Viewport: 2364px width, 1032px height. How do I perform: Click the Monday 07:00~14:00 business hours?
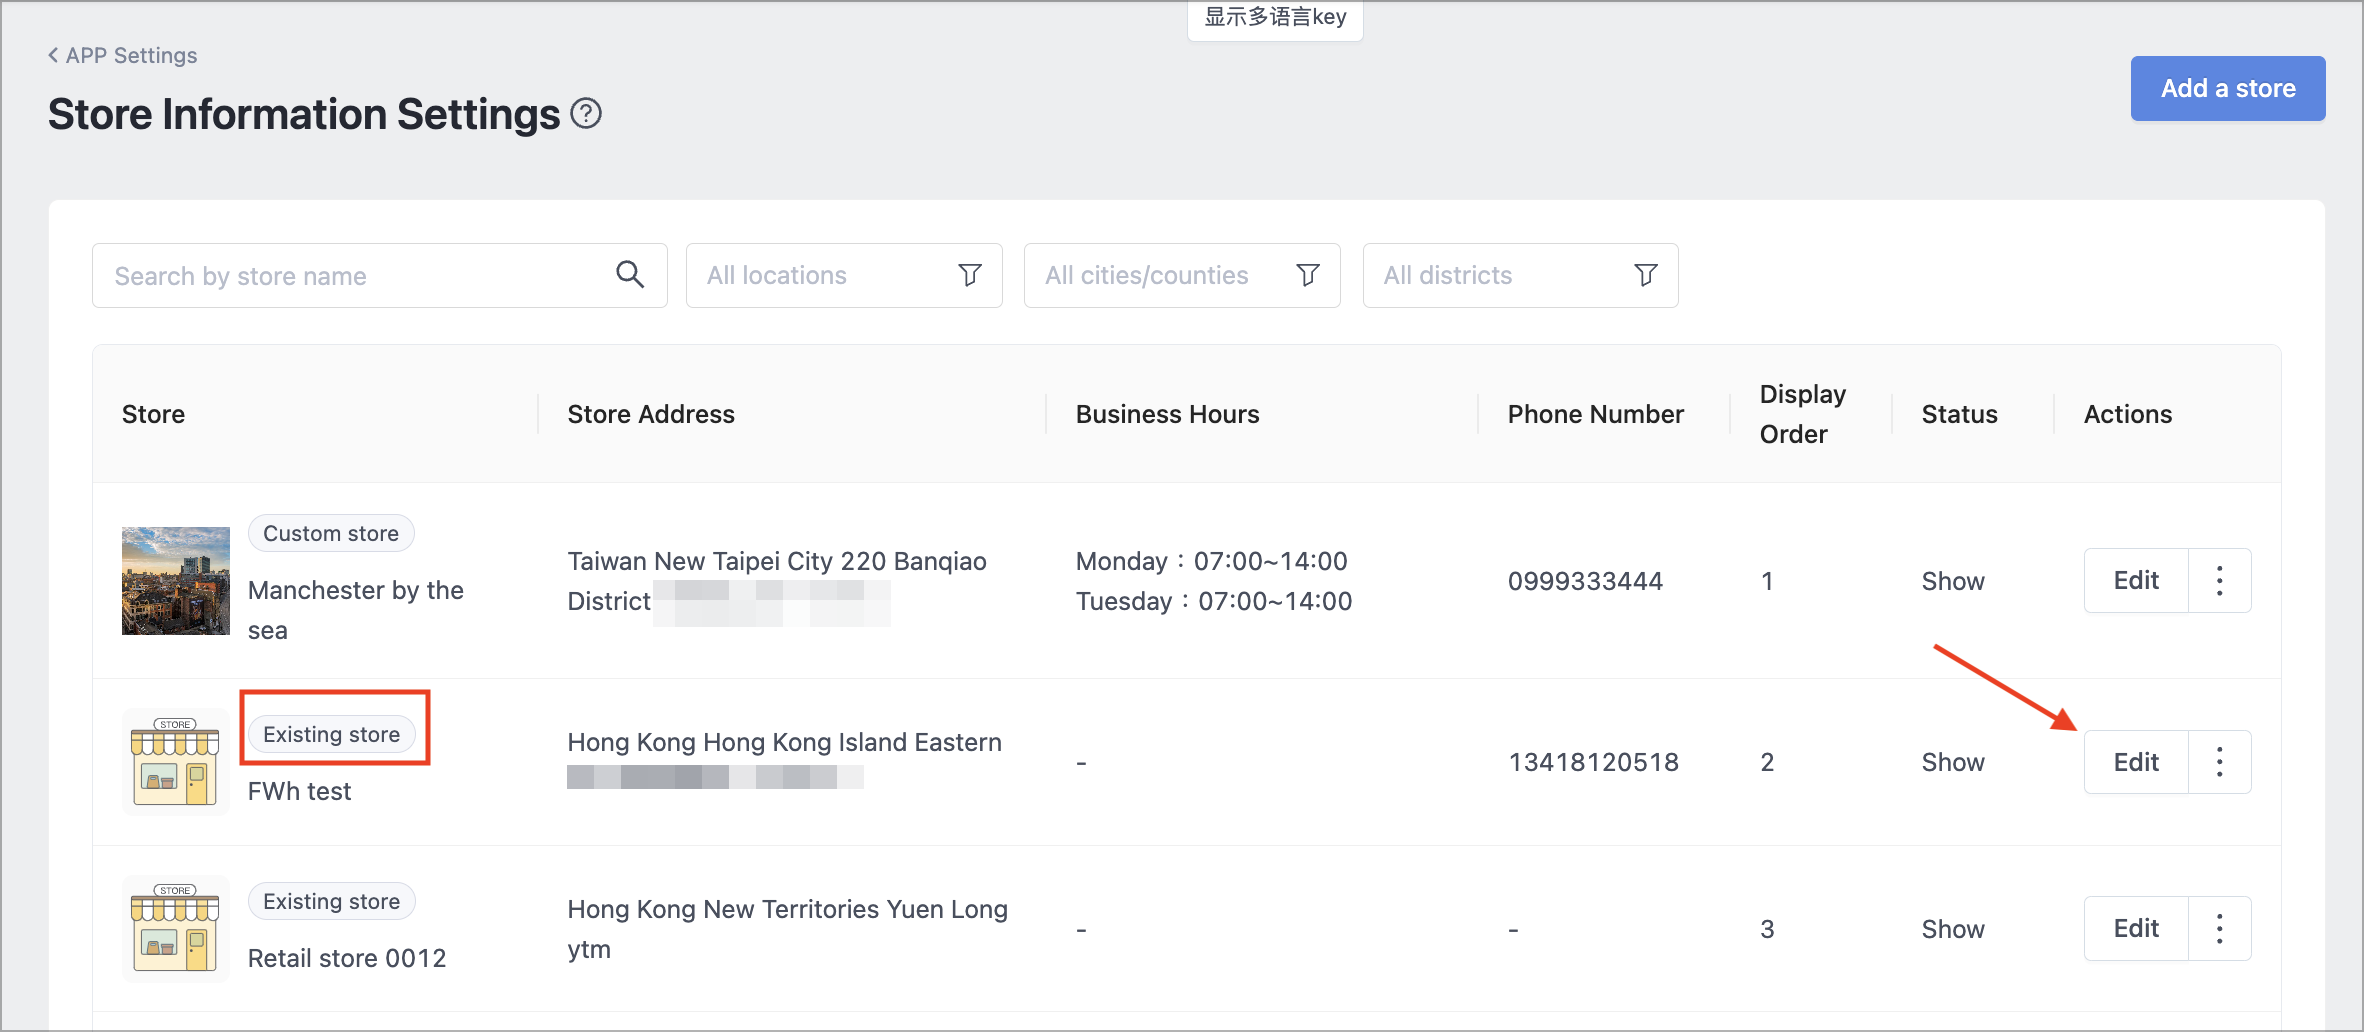[x=1211, y=561]
